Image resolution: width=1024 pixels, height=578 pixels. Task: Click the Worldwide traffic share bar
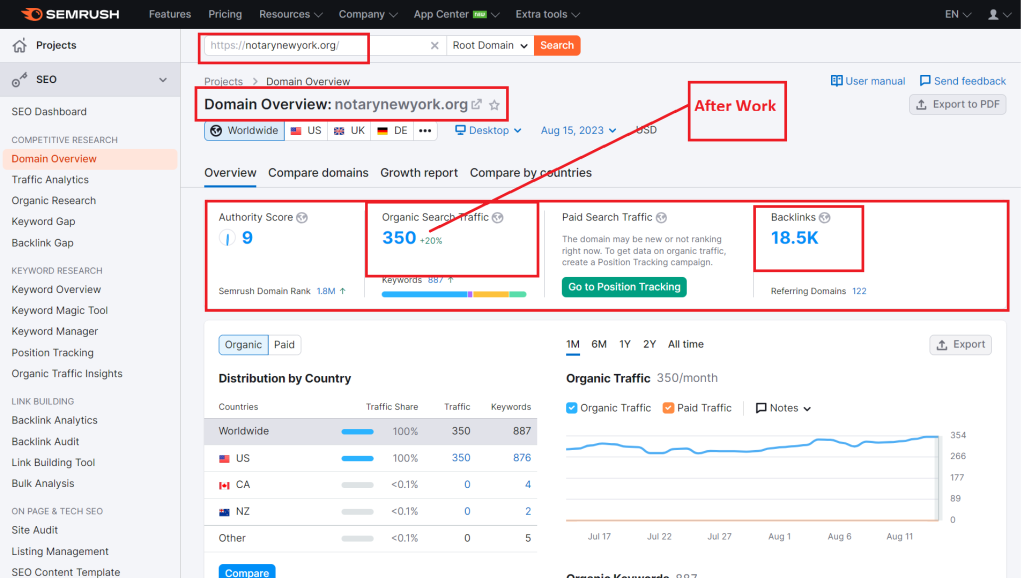pyautogui.click(x=357, y=432)
